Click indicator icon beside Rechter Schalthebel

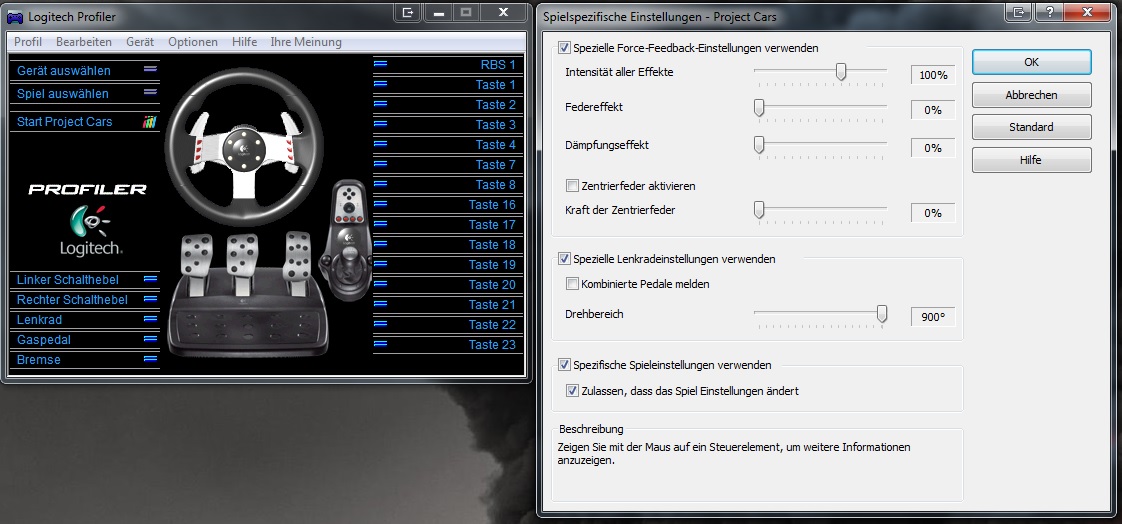[x=150, y=299]
